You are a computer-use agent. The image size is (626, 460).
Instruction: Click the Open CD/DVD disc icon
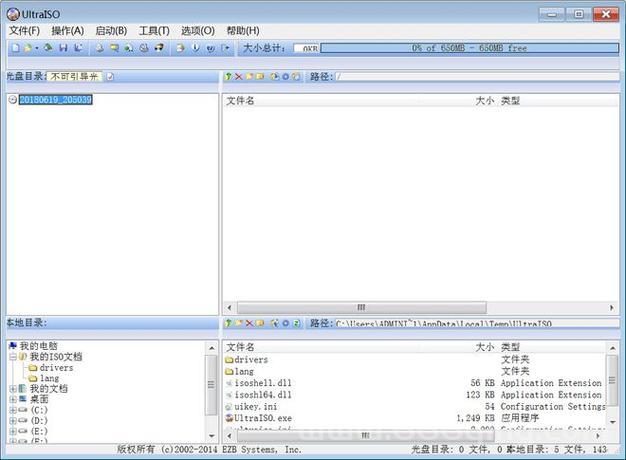click(48, 48)
